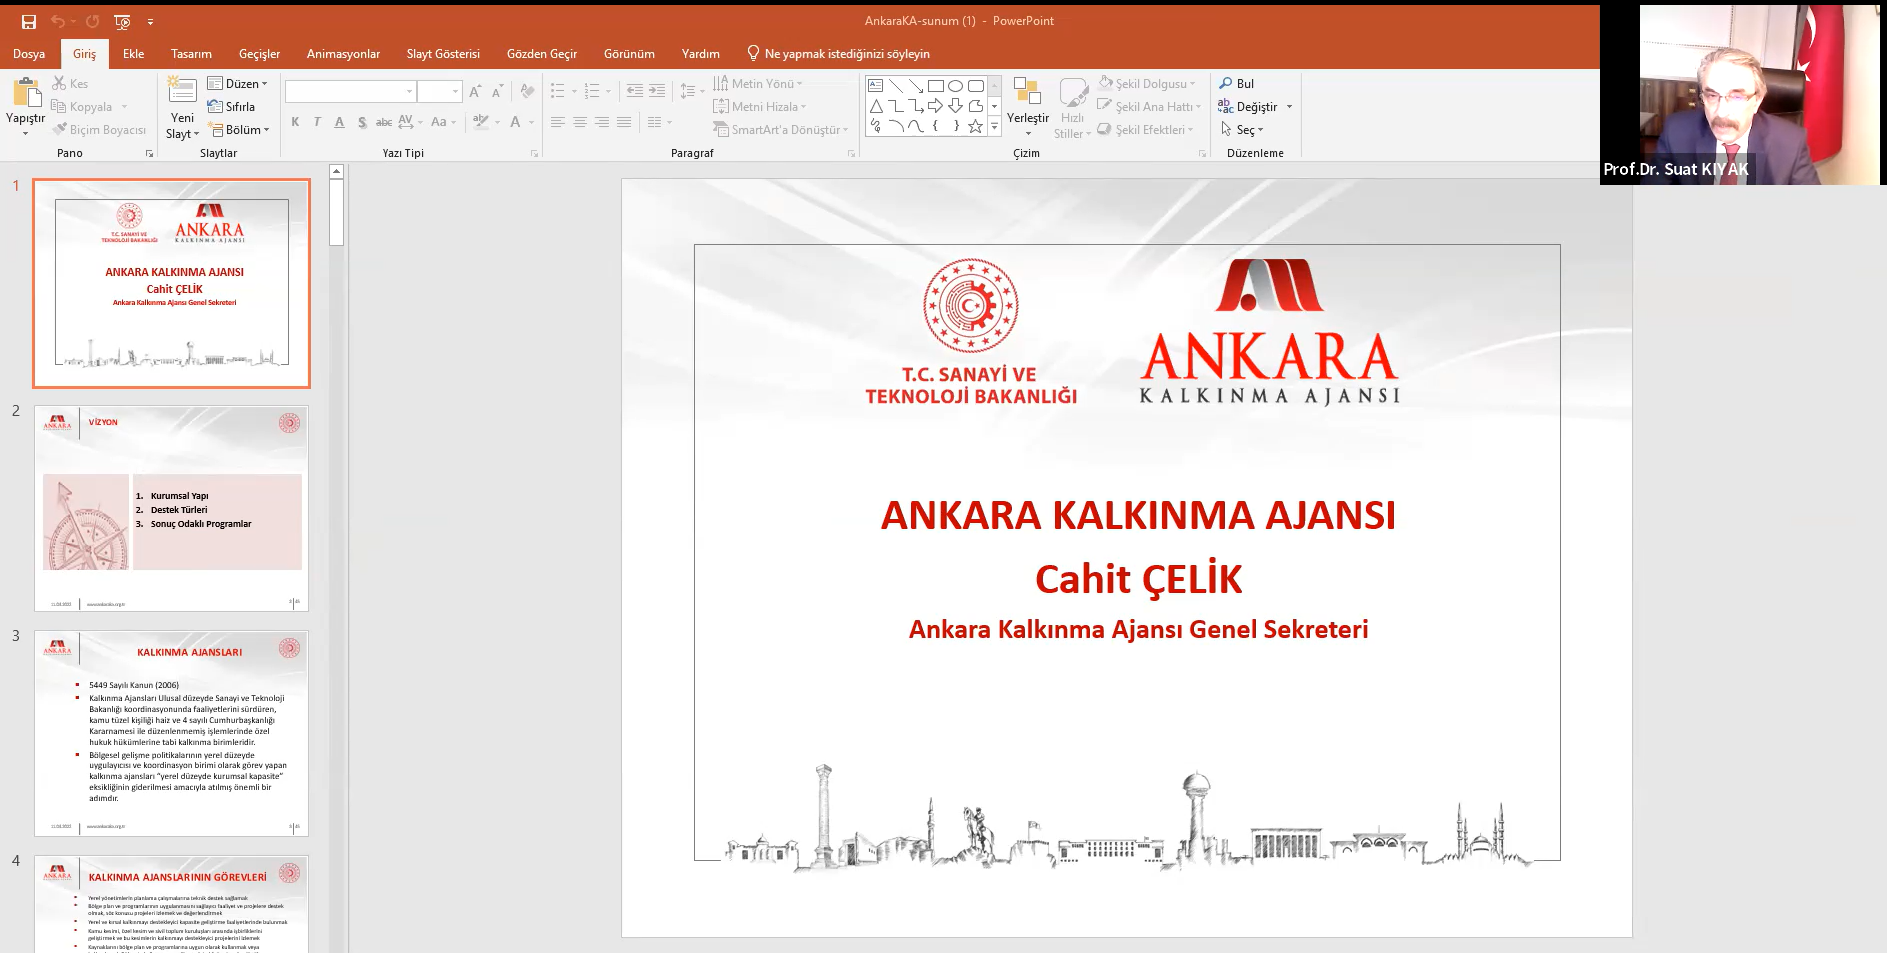Click Bul to find text
The width and height of the screenshot is (1887, 953).
click(1236, 83)
